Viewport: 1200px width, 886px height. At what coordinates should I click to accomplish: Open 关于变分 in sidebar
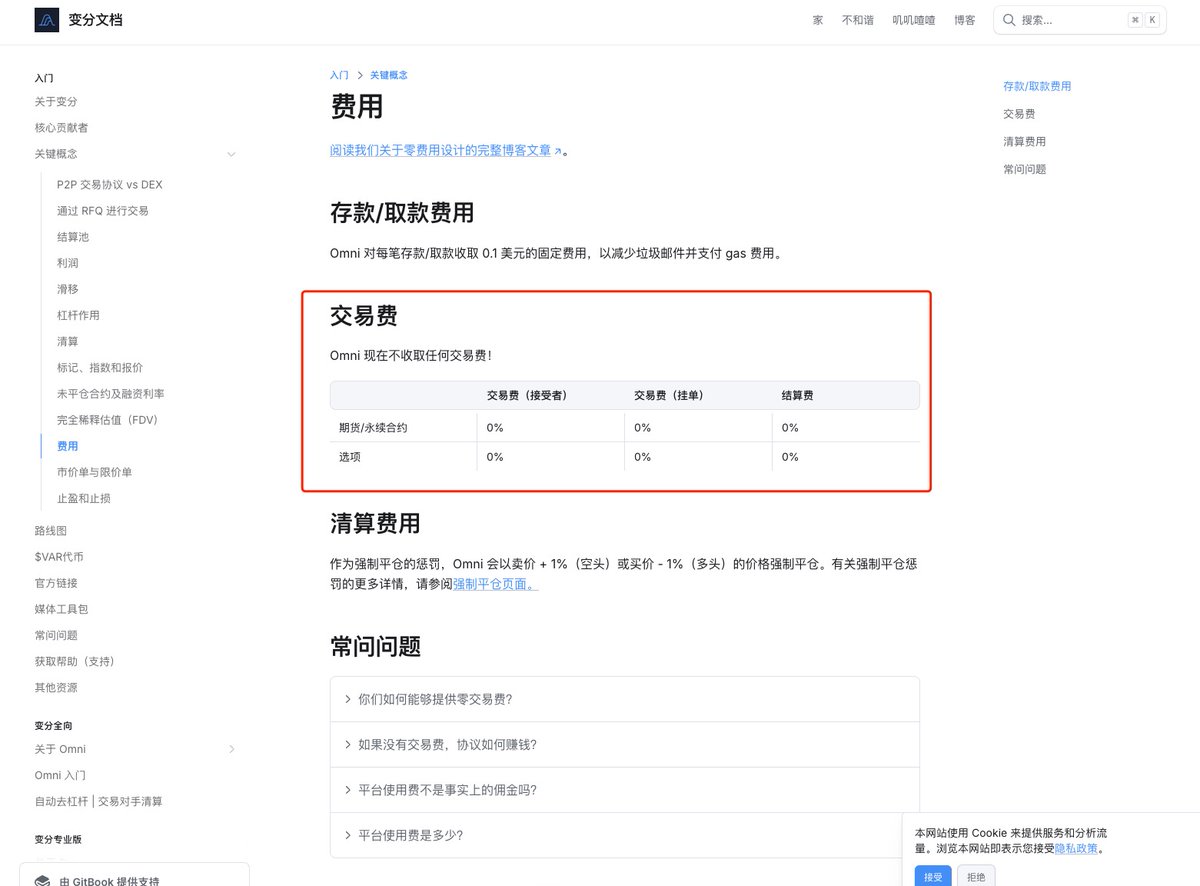(56, 102)
